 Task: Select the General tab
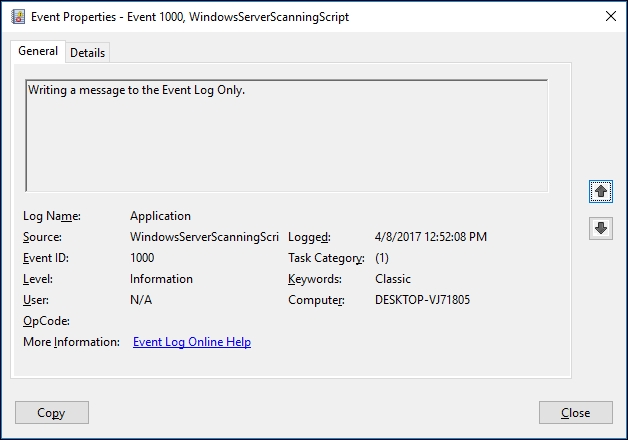[38, 51]
